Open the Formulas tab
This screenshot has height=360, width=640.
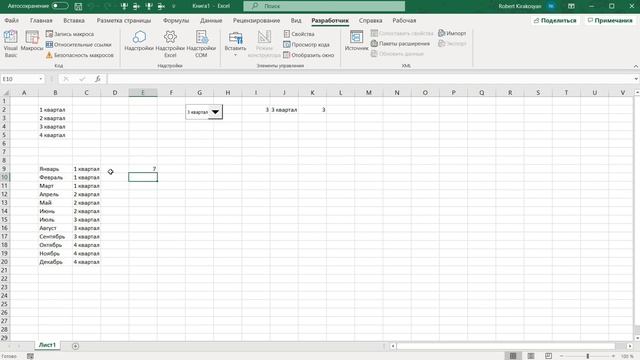tap(176, 20)
